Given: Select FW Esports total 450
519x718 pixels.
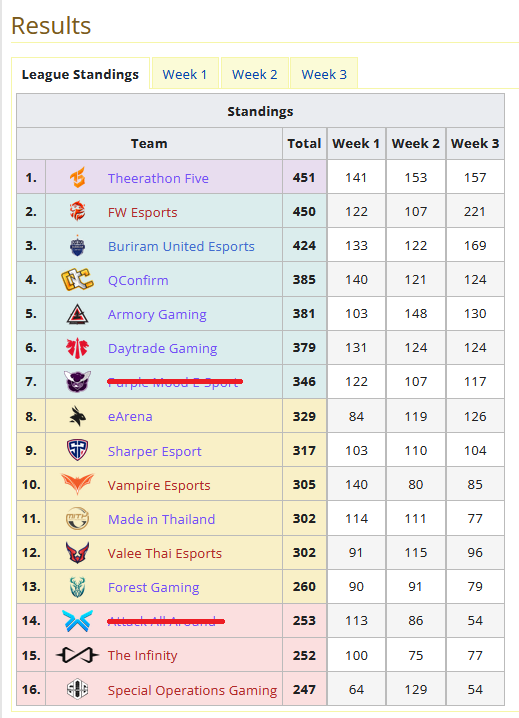Looking at the screenshot, I should (304, 212).
